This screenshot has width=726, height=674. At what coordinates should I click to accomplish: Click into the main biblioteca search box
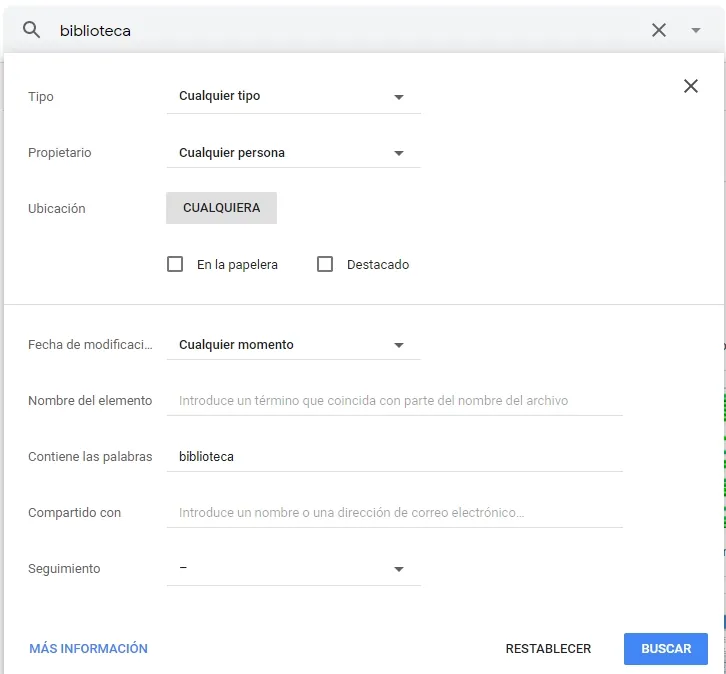(350, 31)
